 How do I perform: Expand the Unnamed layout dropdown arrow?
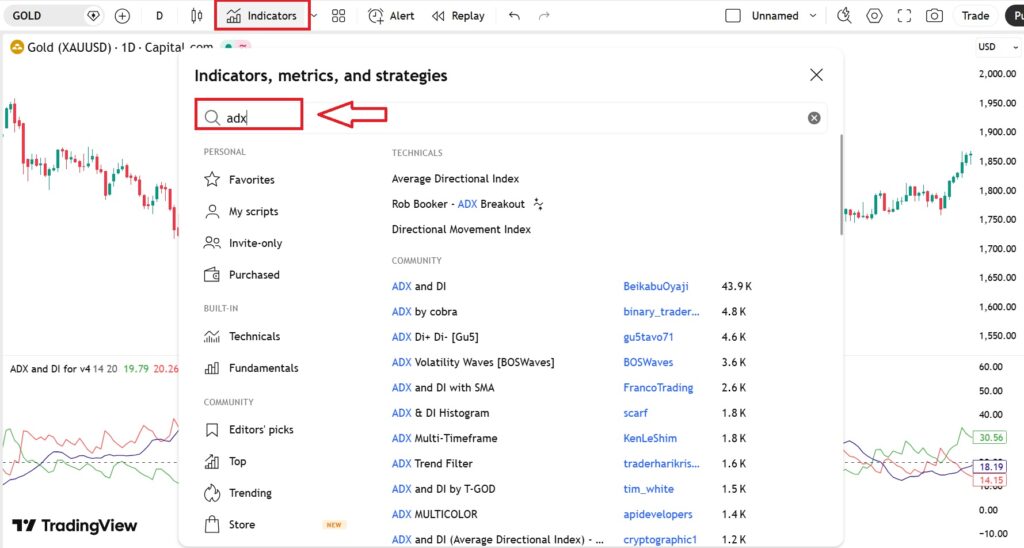click(x=813, y=16)
